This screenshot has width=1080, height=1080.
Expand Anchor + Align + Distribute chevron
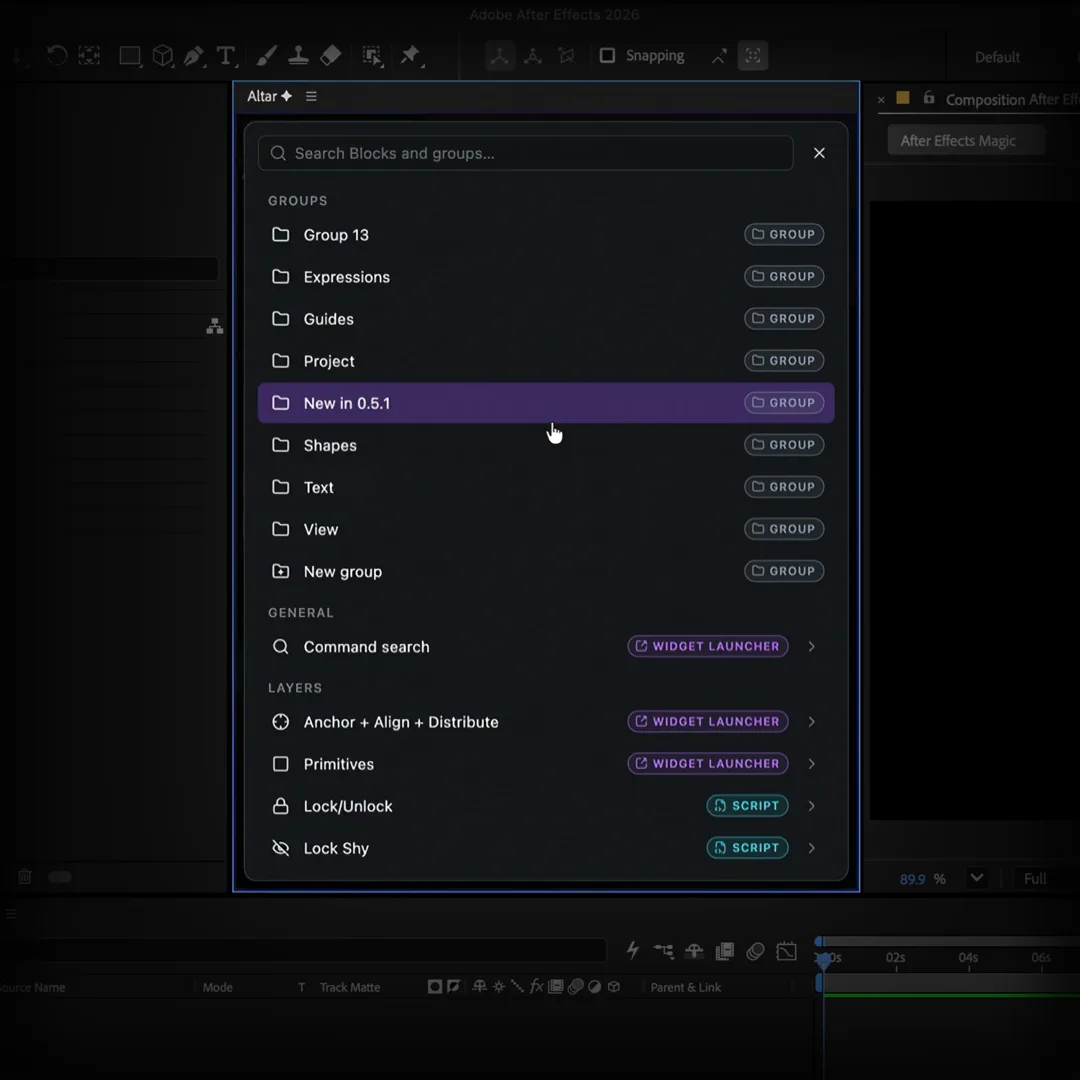pos(811,722)
